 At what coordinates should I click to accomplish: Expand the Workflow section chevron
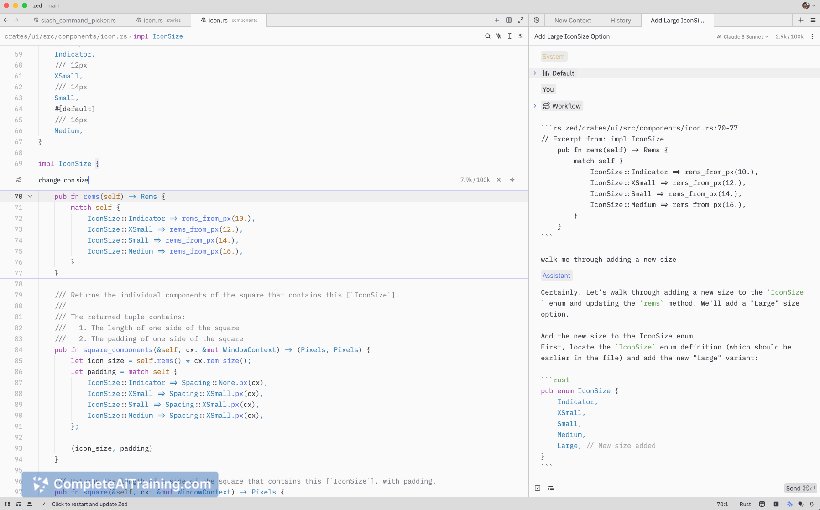[x=535, y=106]
